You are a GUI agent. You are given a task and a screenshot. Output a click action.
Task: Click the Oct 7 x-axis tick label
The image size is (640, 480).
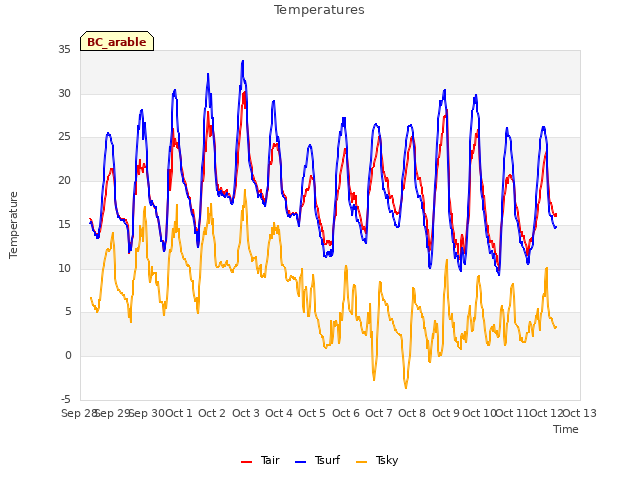(379, 413)
